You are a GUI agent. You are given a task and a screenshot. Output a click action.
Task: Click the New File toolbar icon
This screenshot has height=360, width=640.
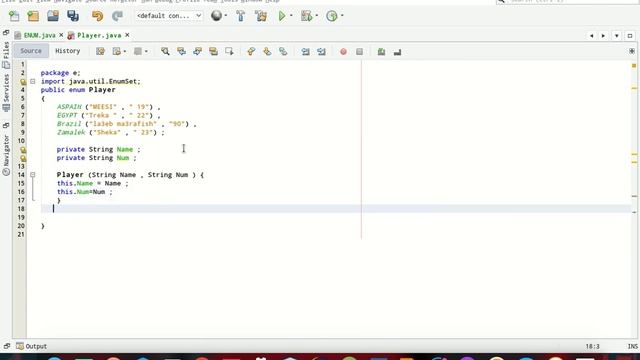[x=14, y=16]
